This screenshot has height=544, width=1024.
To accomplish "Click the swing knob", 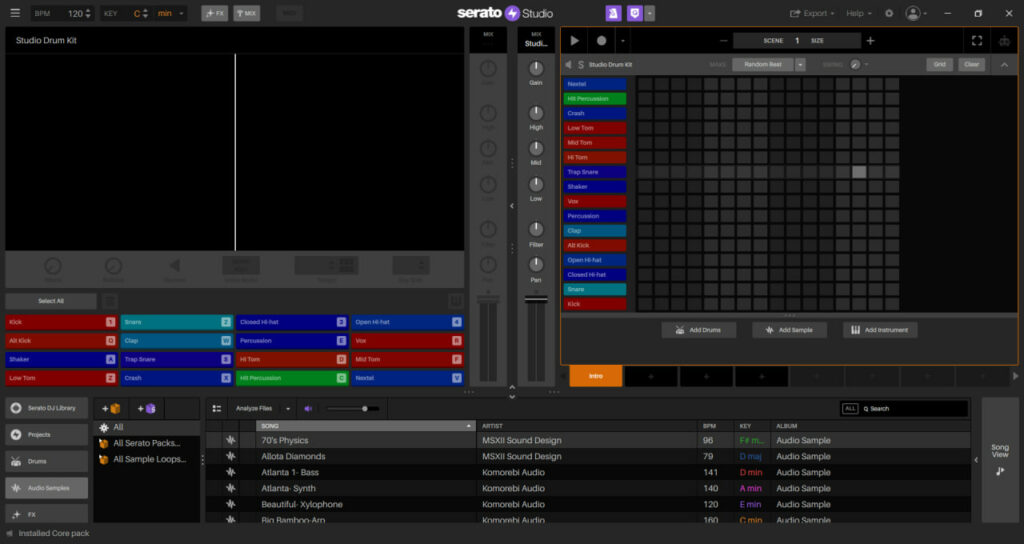I will (x=856, y=65).
